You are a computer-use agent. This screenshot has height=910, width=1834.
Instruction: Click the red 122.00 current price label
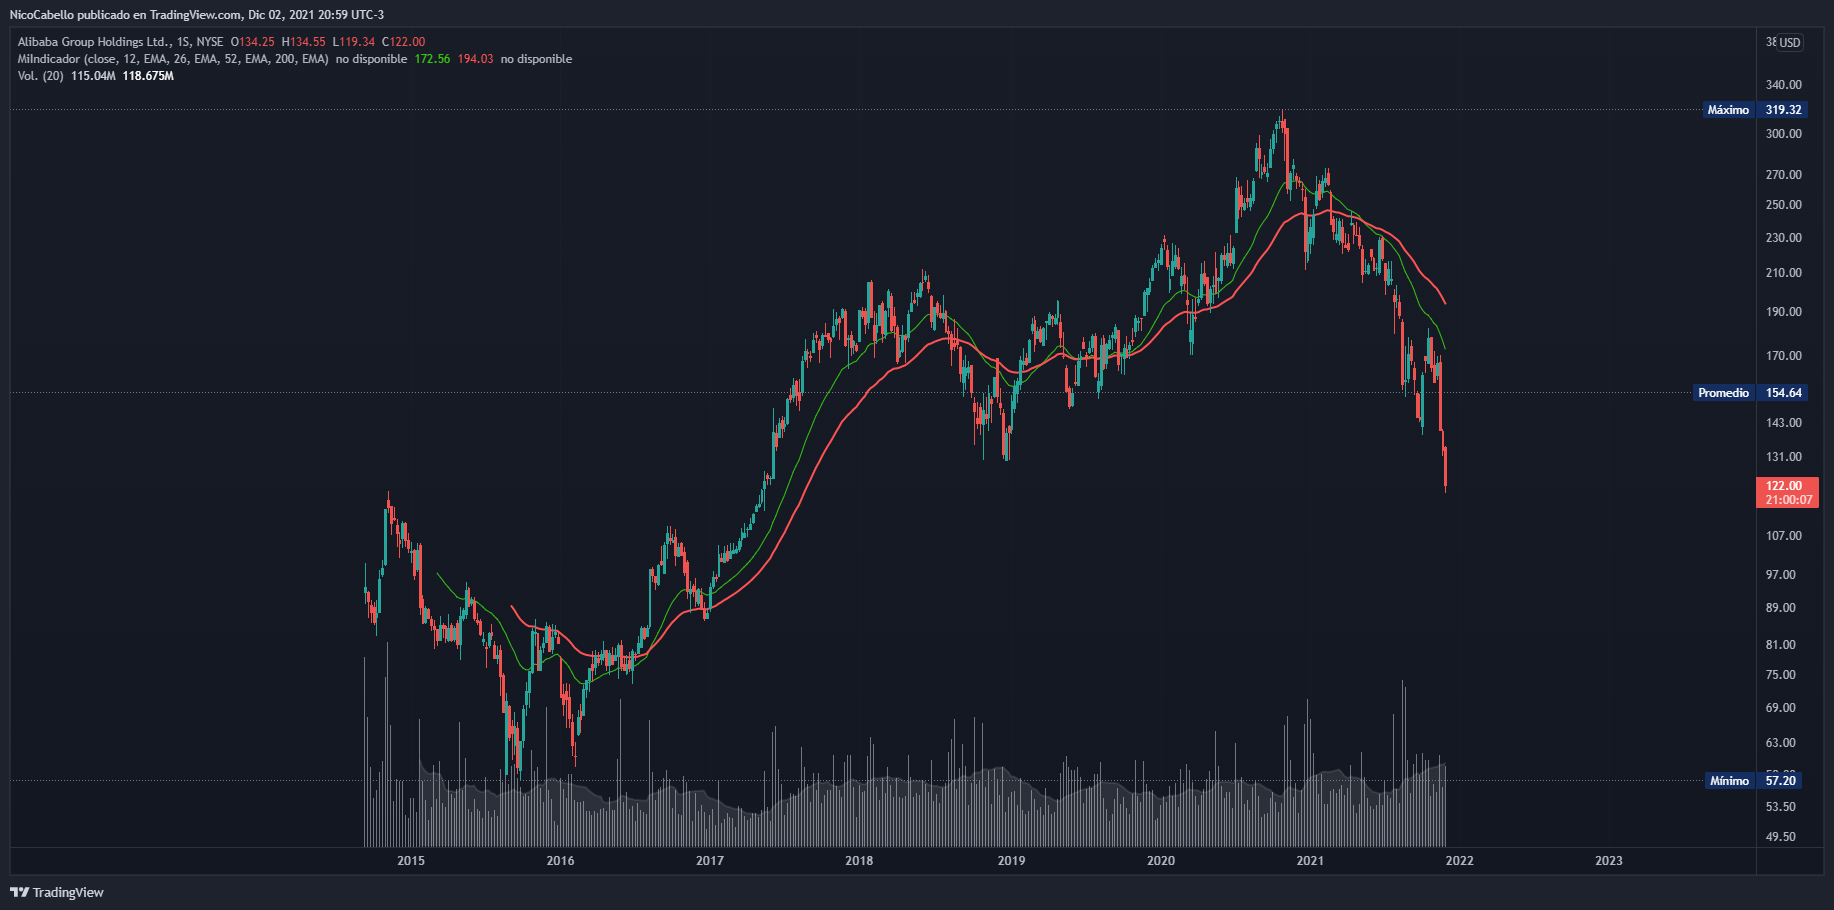1788,492
